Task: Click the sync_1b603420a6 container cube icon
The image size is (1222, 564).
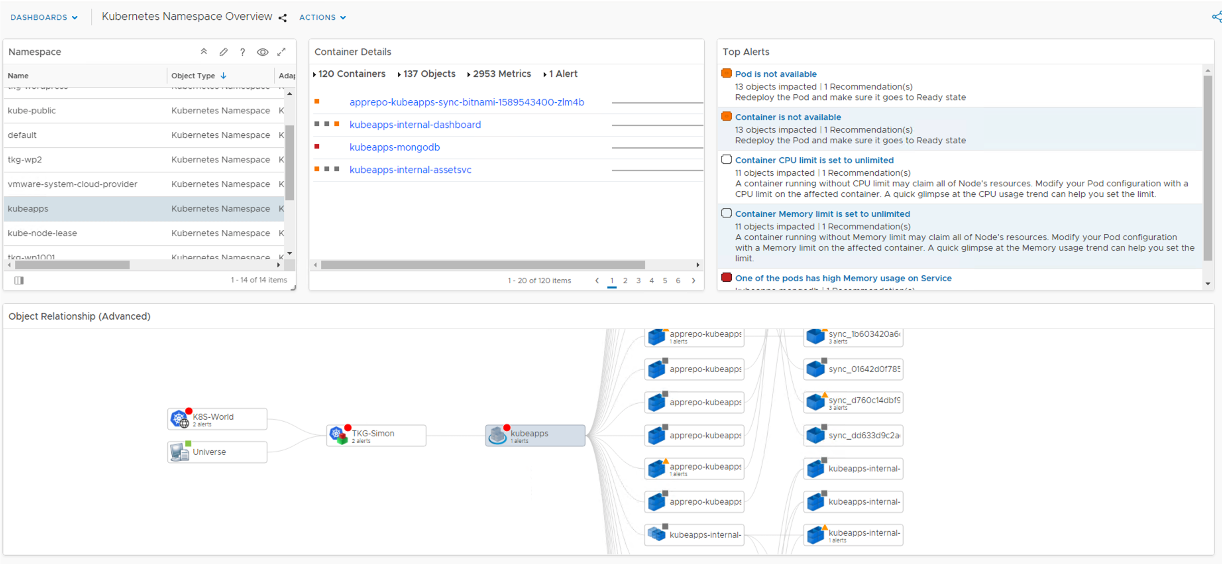Action: (x=816, y=337)
